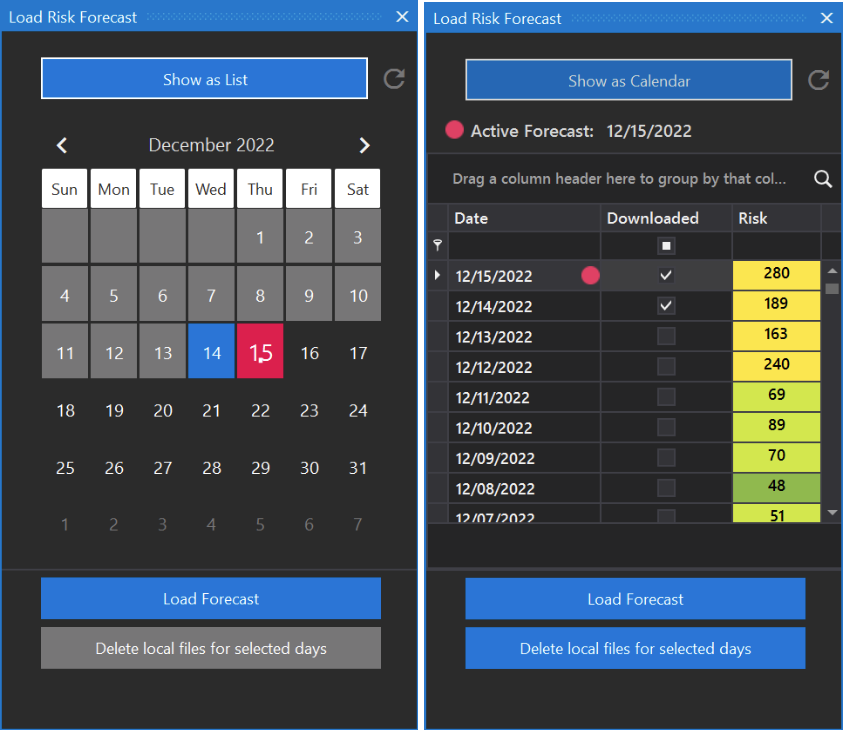Click the yellow 280 risk cell
844x730 pixels.
[776, 274]
